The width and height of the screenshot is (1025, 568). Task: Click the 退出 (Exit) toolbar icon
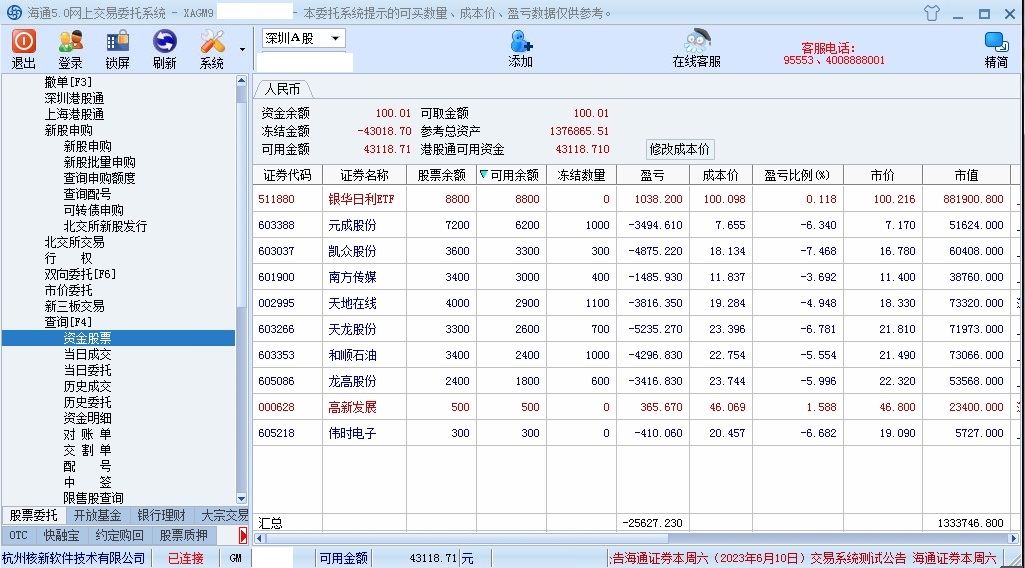(24, 48)
